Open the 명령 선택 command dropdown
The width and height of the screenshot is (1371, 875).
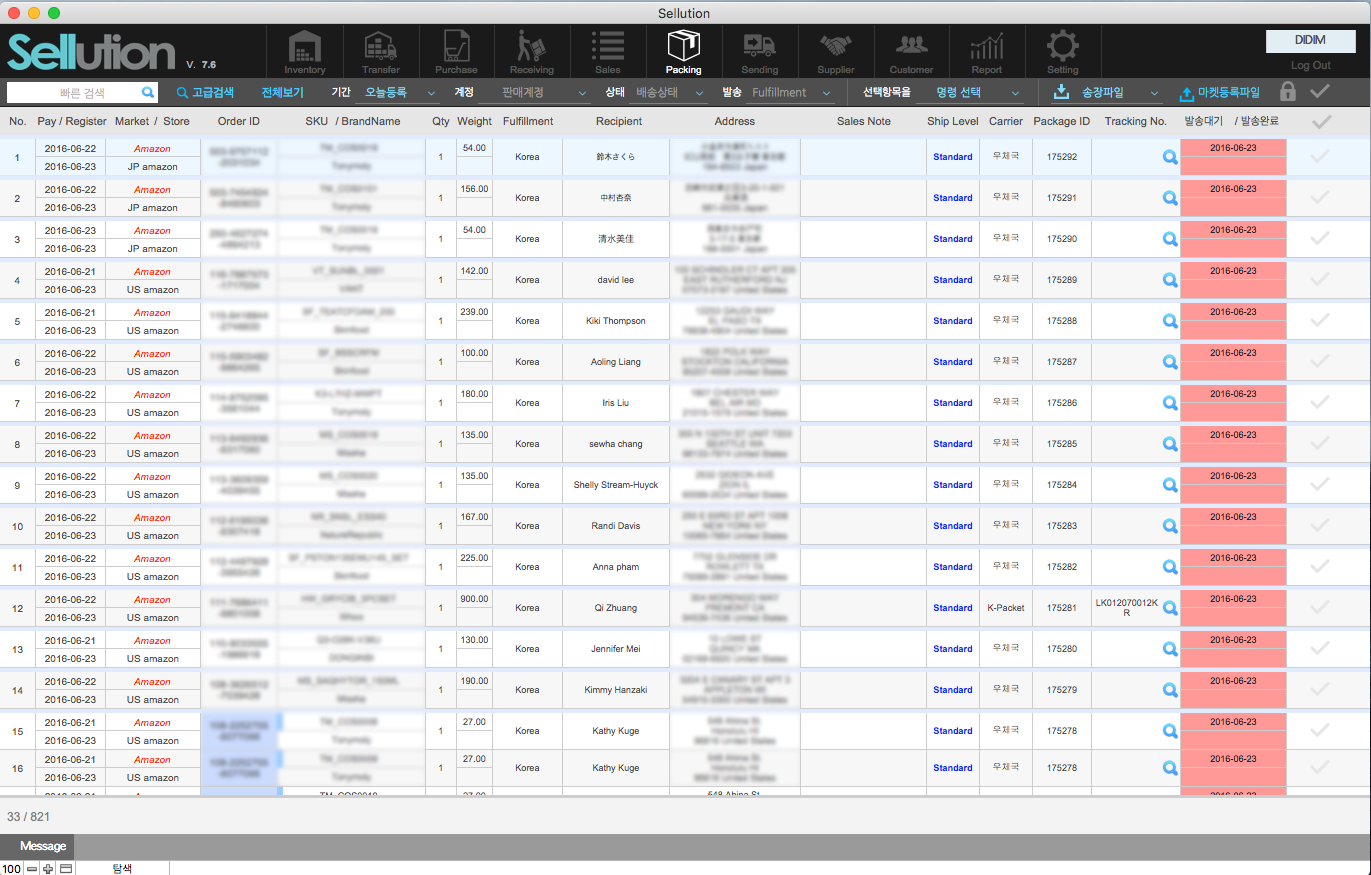tap(969, 93)
